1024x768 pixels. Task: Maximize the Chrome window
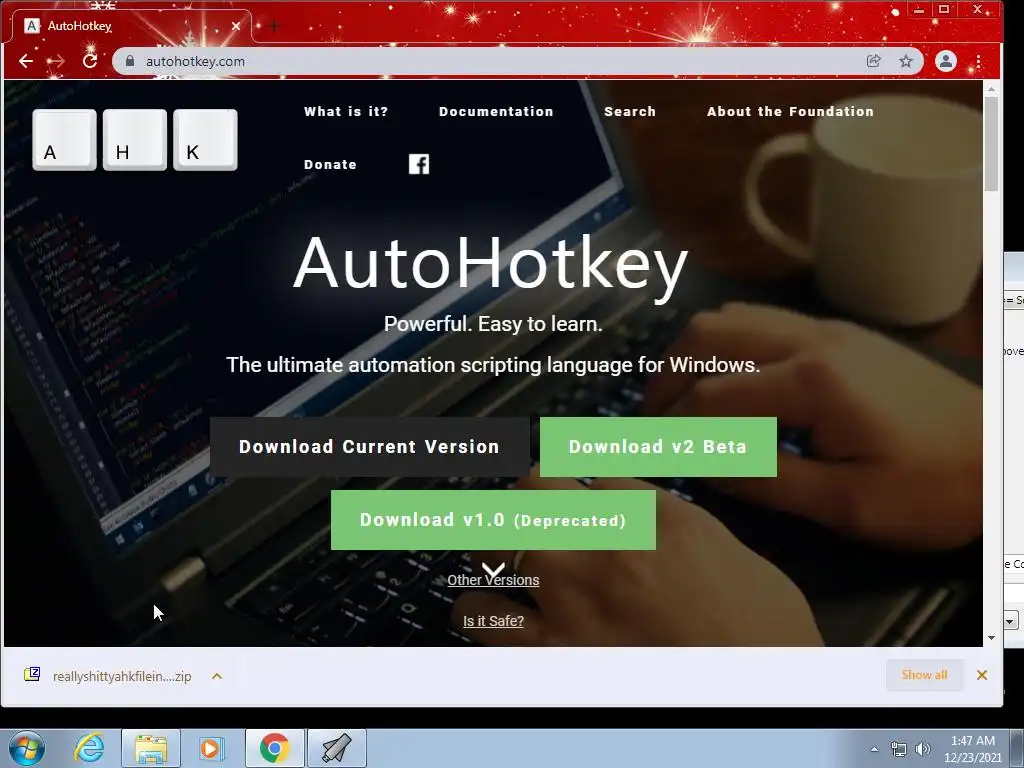click(944, 9)
